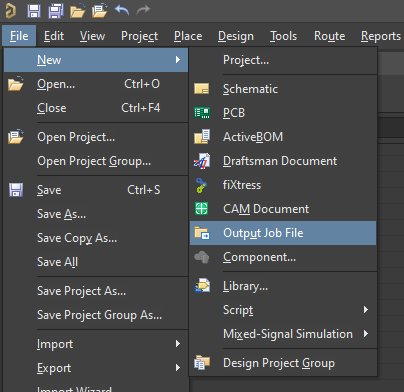Click the Save All icon in the quick toolbar
Screen dimensions: 404x392
[56, 11]
